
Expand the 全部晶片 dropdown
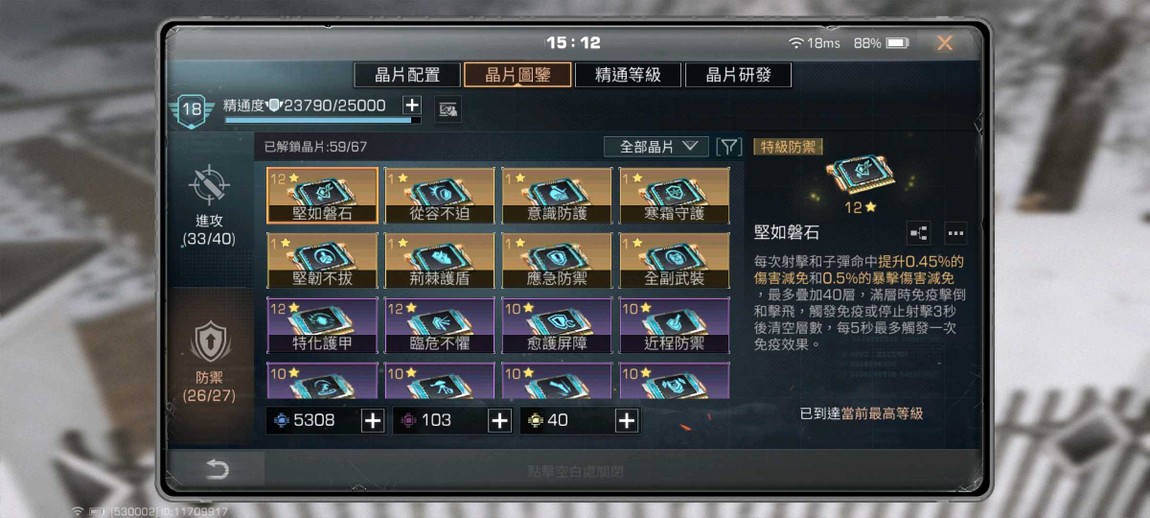point(656,147)
